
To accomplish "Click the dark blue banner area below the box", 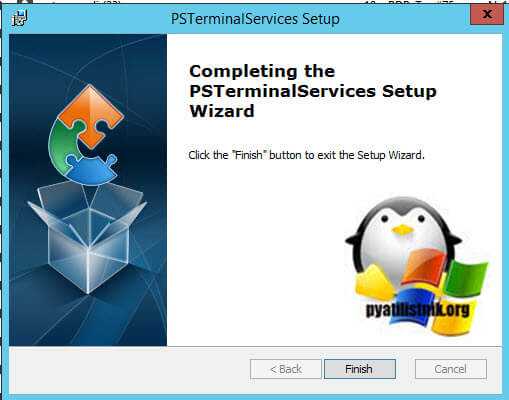I will [87, 319].
